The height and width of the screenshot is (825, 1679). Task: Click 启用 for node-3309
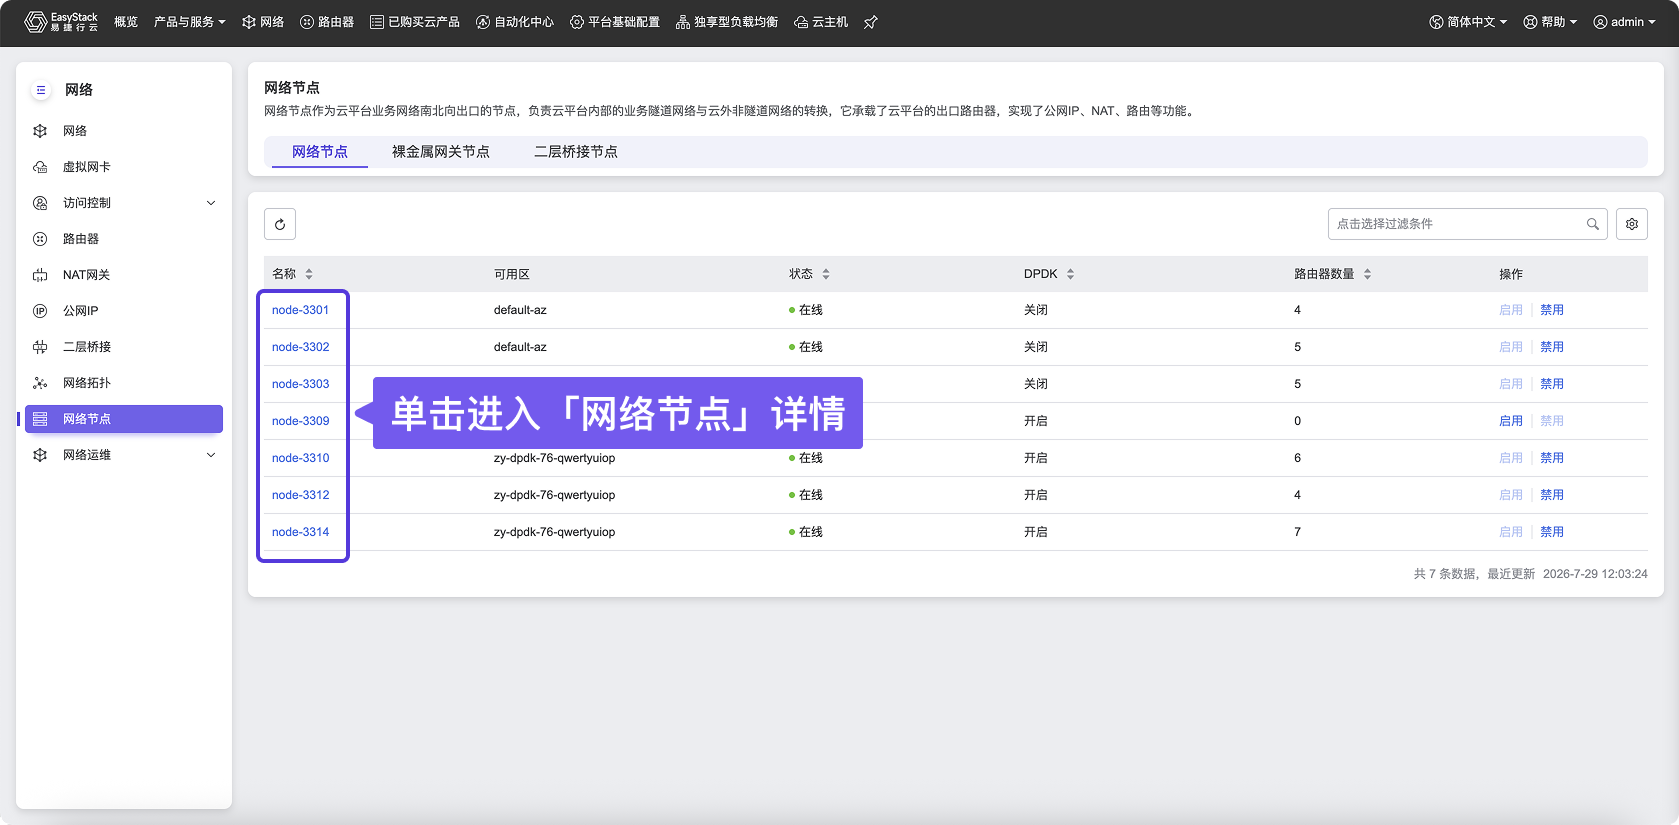point(1511,421)
